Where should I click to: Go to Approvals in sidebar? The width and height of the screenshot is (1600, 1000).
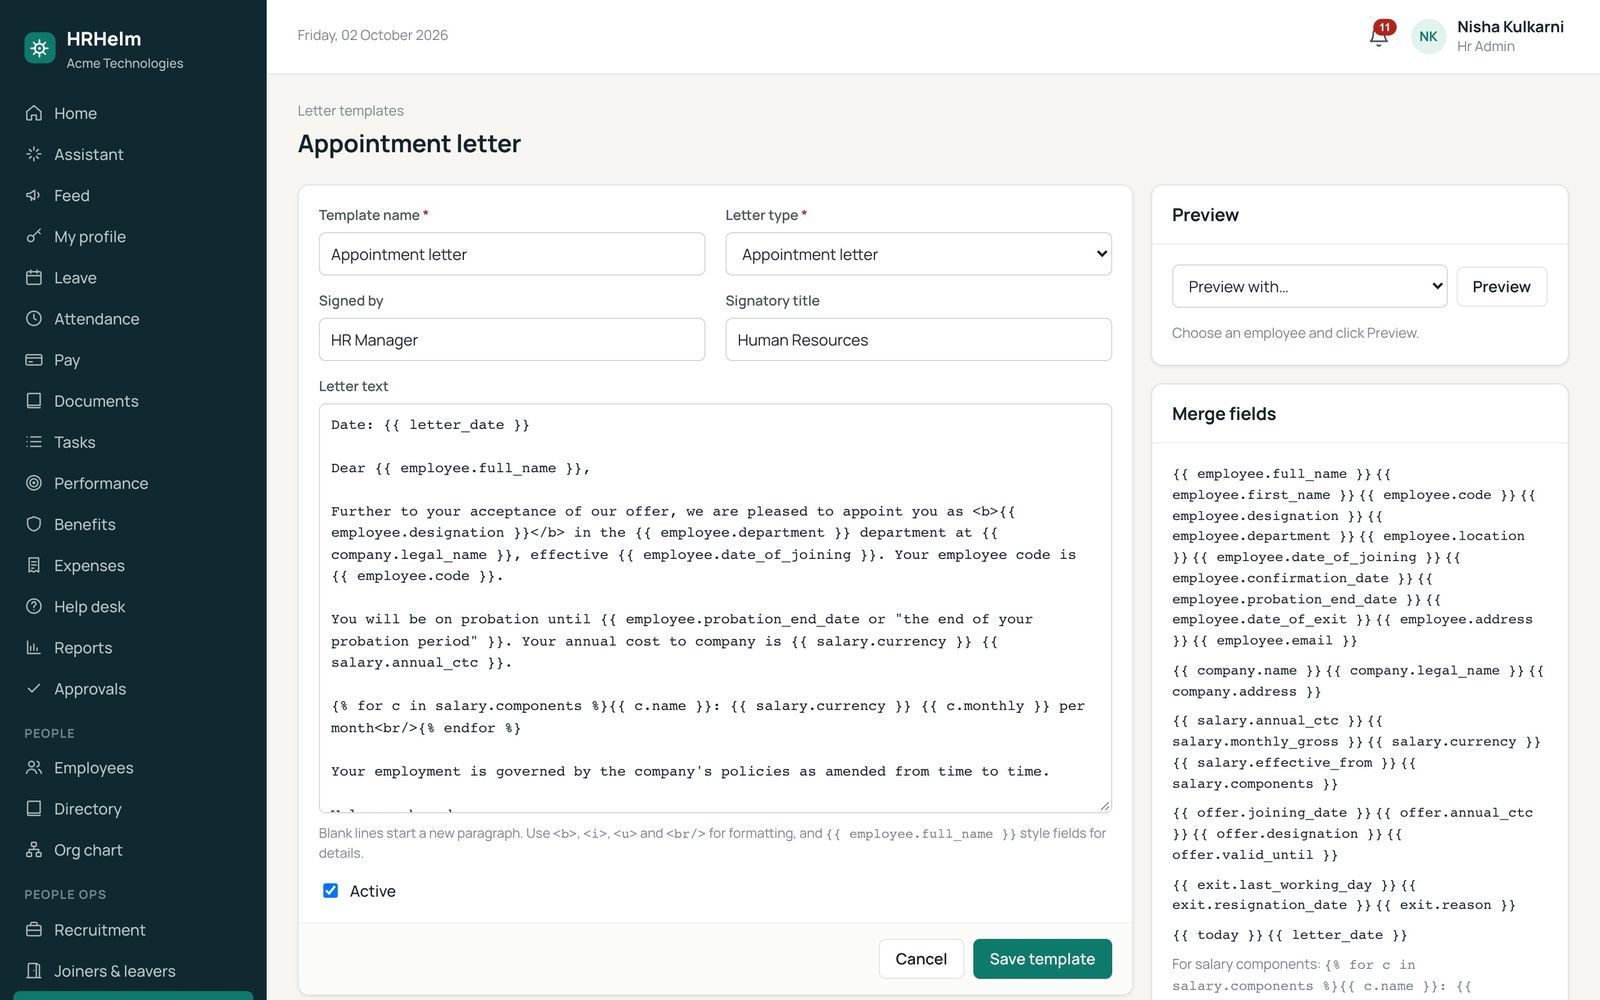133,688
